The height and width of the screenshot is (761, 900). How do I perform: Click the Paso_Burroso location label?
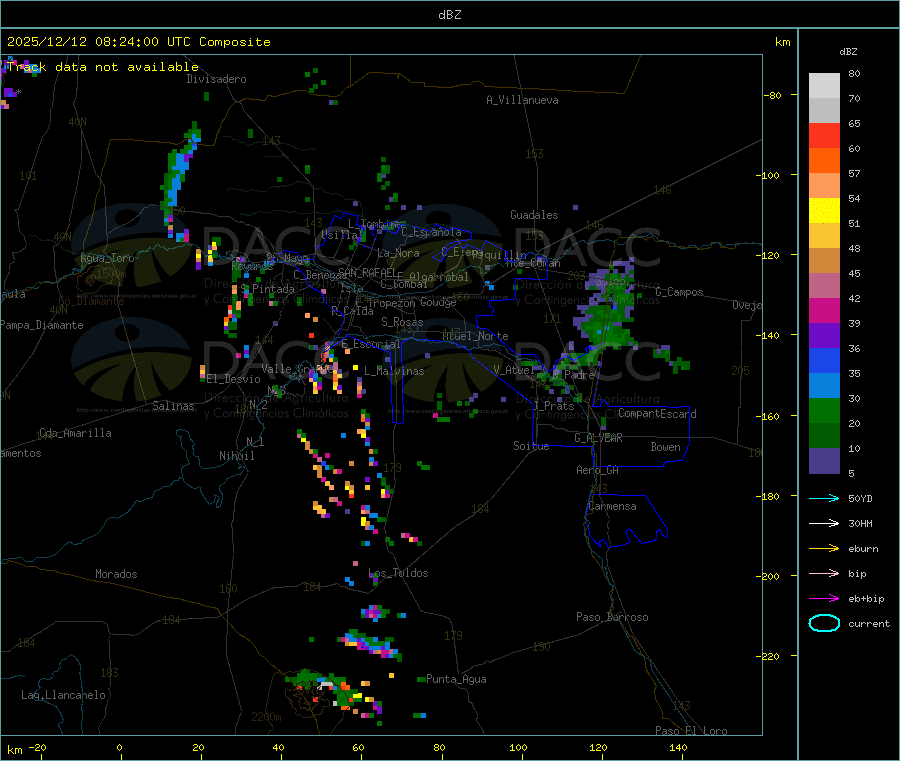[612, 617]
